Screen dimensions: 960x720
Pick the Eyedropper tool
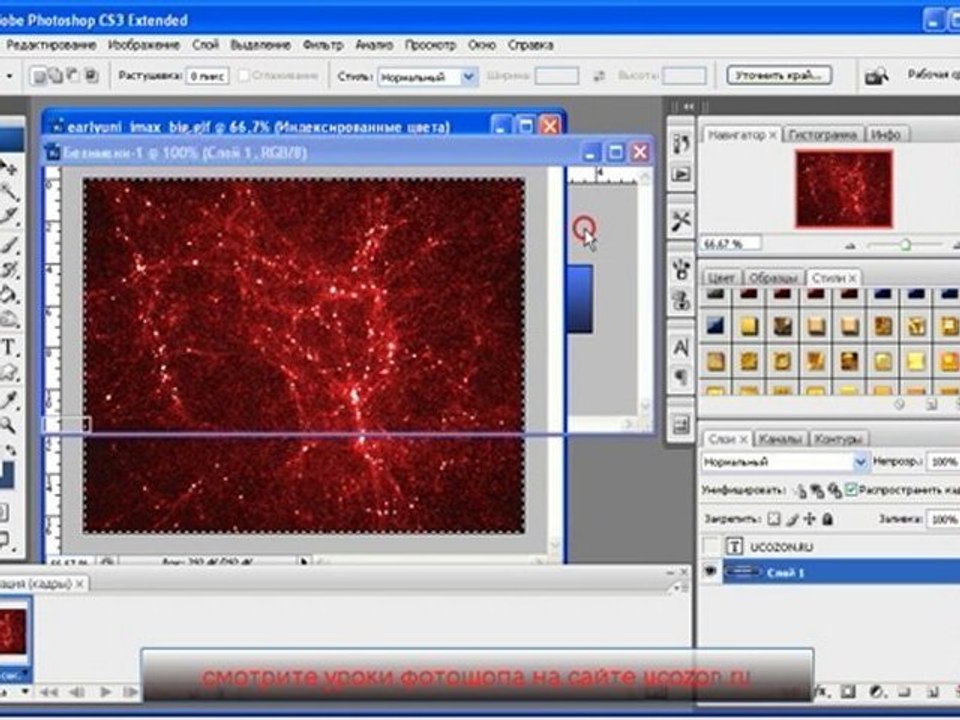pos(10,400)
